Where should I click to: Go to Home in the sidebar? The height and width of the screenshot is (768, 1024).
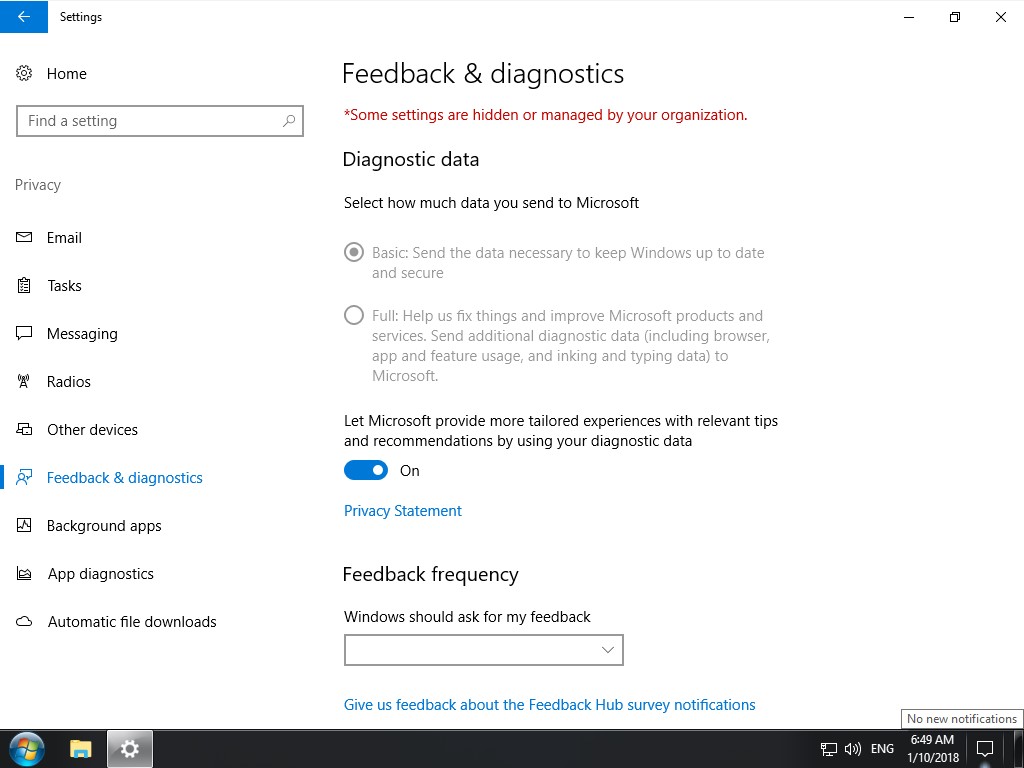67,74
